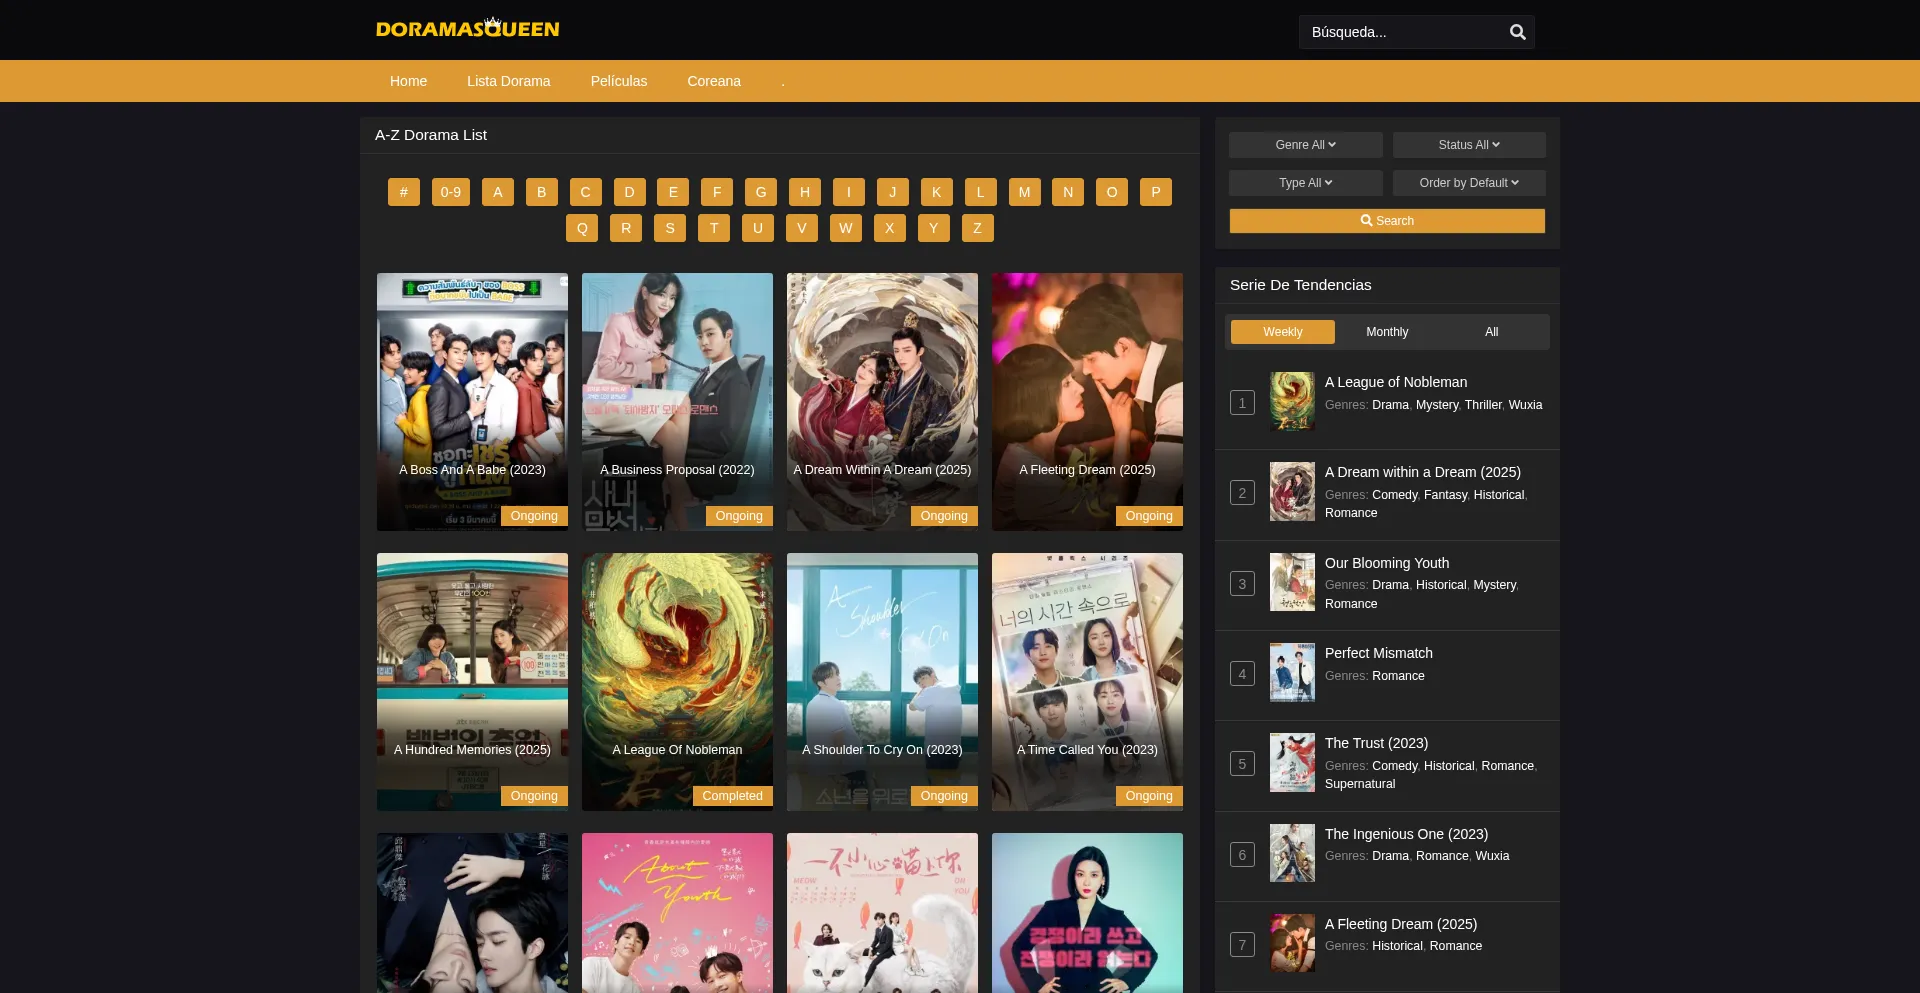Switch to the All trending tab
The width and height of the screenshot is (1920, 993).
tap(1492, 332)
